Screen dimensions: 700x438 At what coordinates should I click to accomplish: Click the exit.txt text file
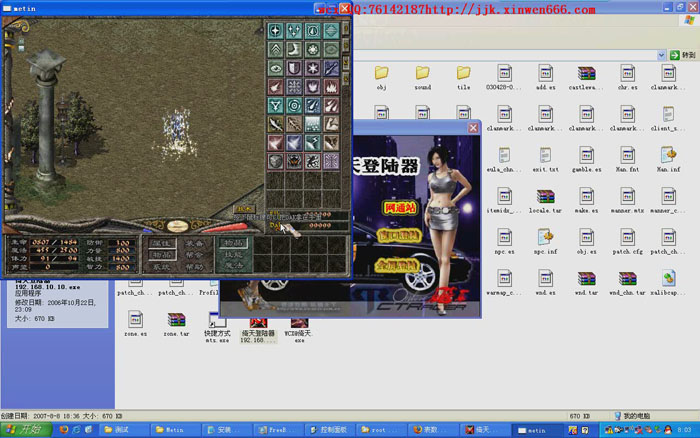click(545, 156)
